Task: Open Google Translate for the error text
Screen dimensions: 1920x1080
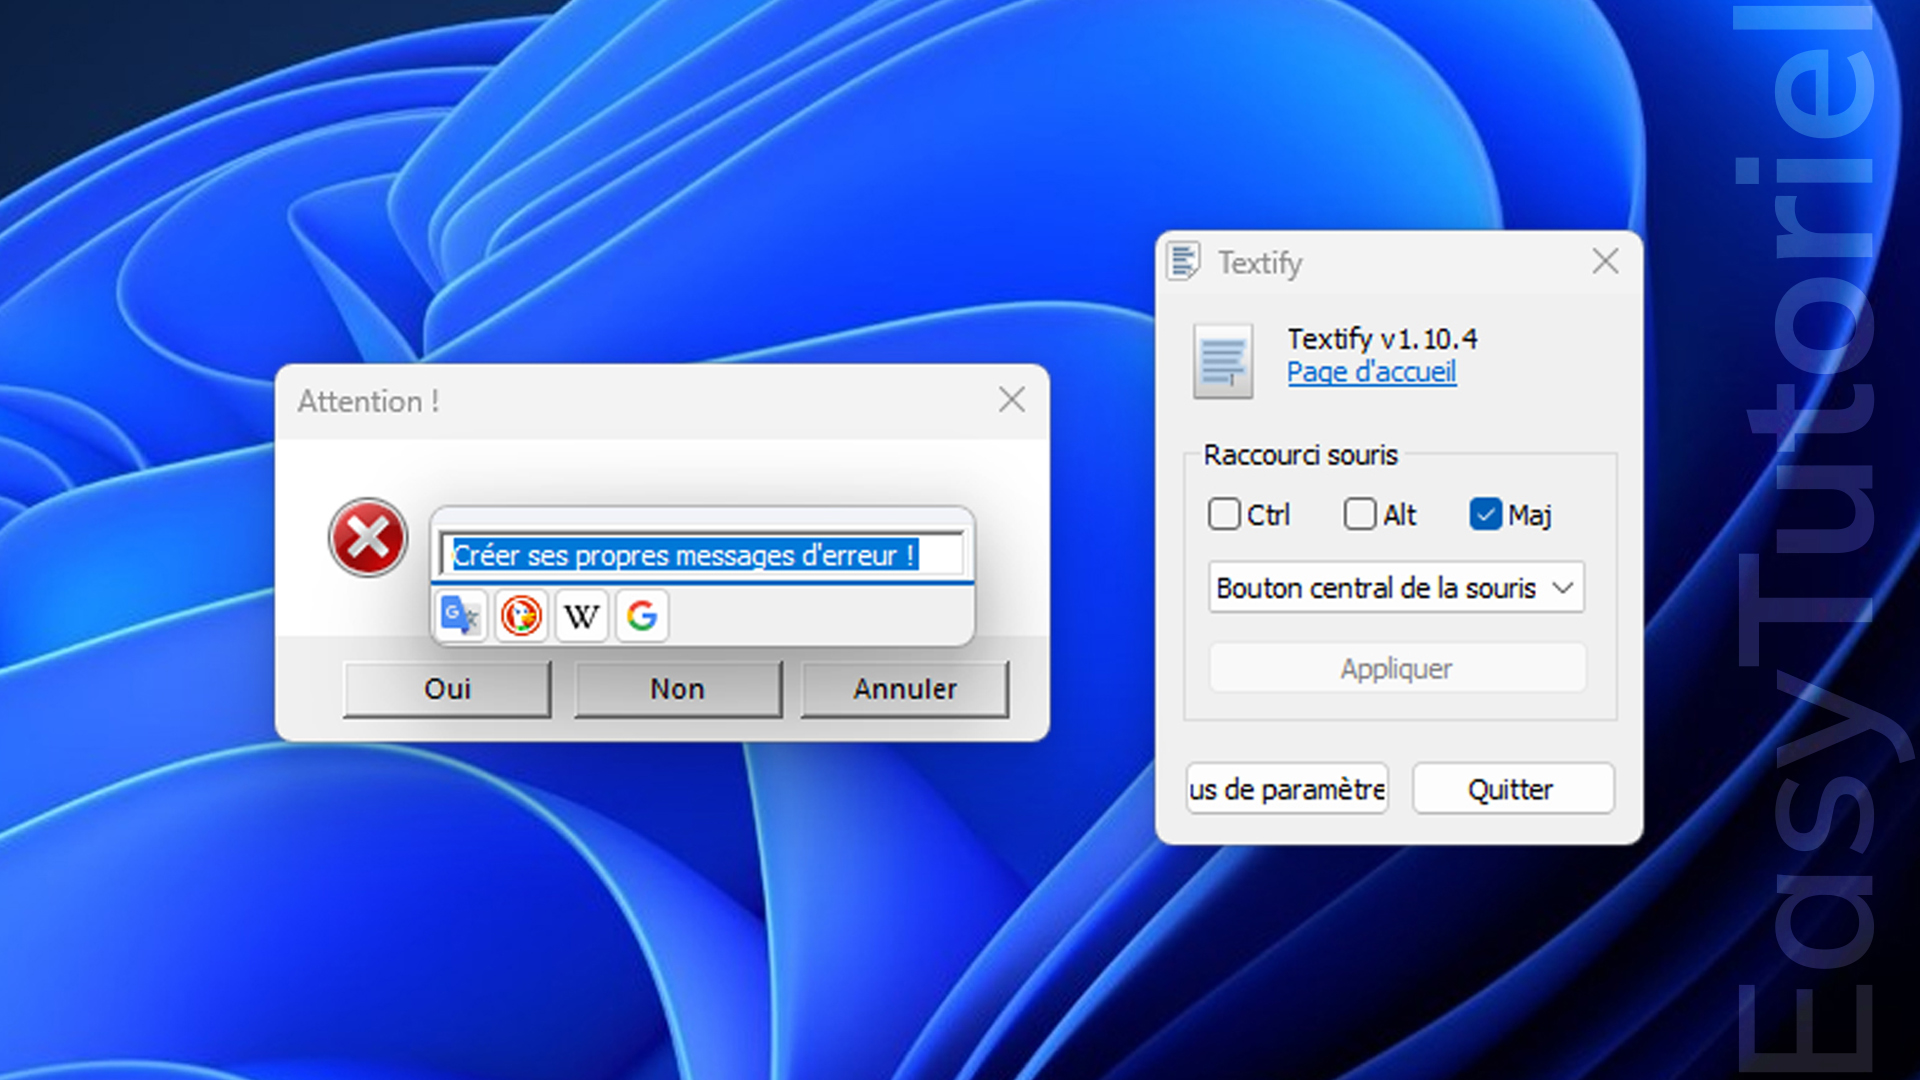Action: click(459, 616)
